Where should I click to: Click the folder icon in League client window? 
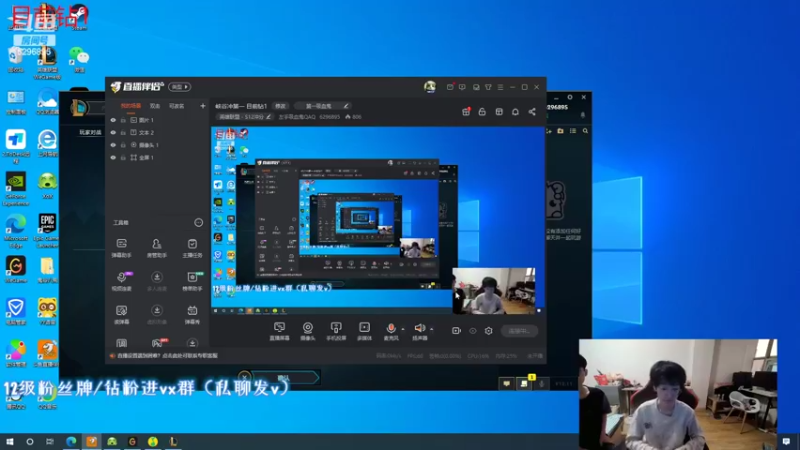pyautogui.click(x=560, y=131)
